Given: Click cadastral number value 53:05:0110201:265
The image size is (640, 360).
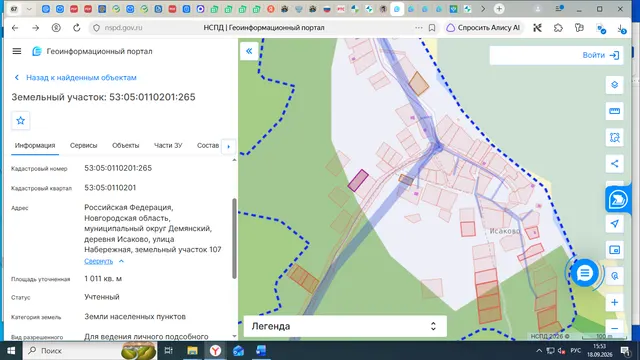Looking at the screenshot, I should coord(118,168).
